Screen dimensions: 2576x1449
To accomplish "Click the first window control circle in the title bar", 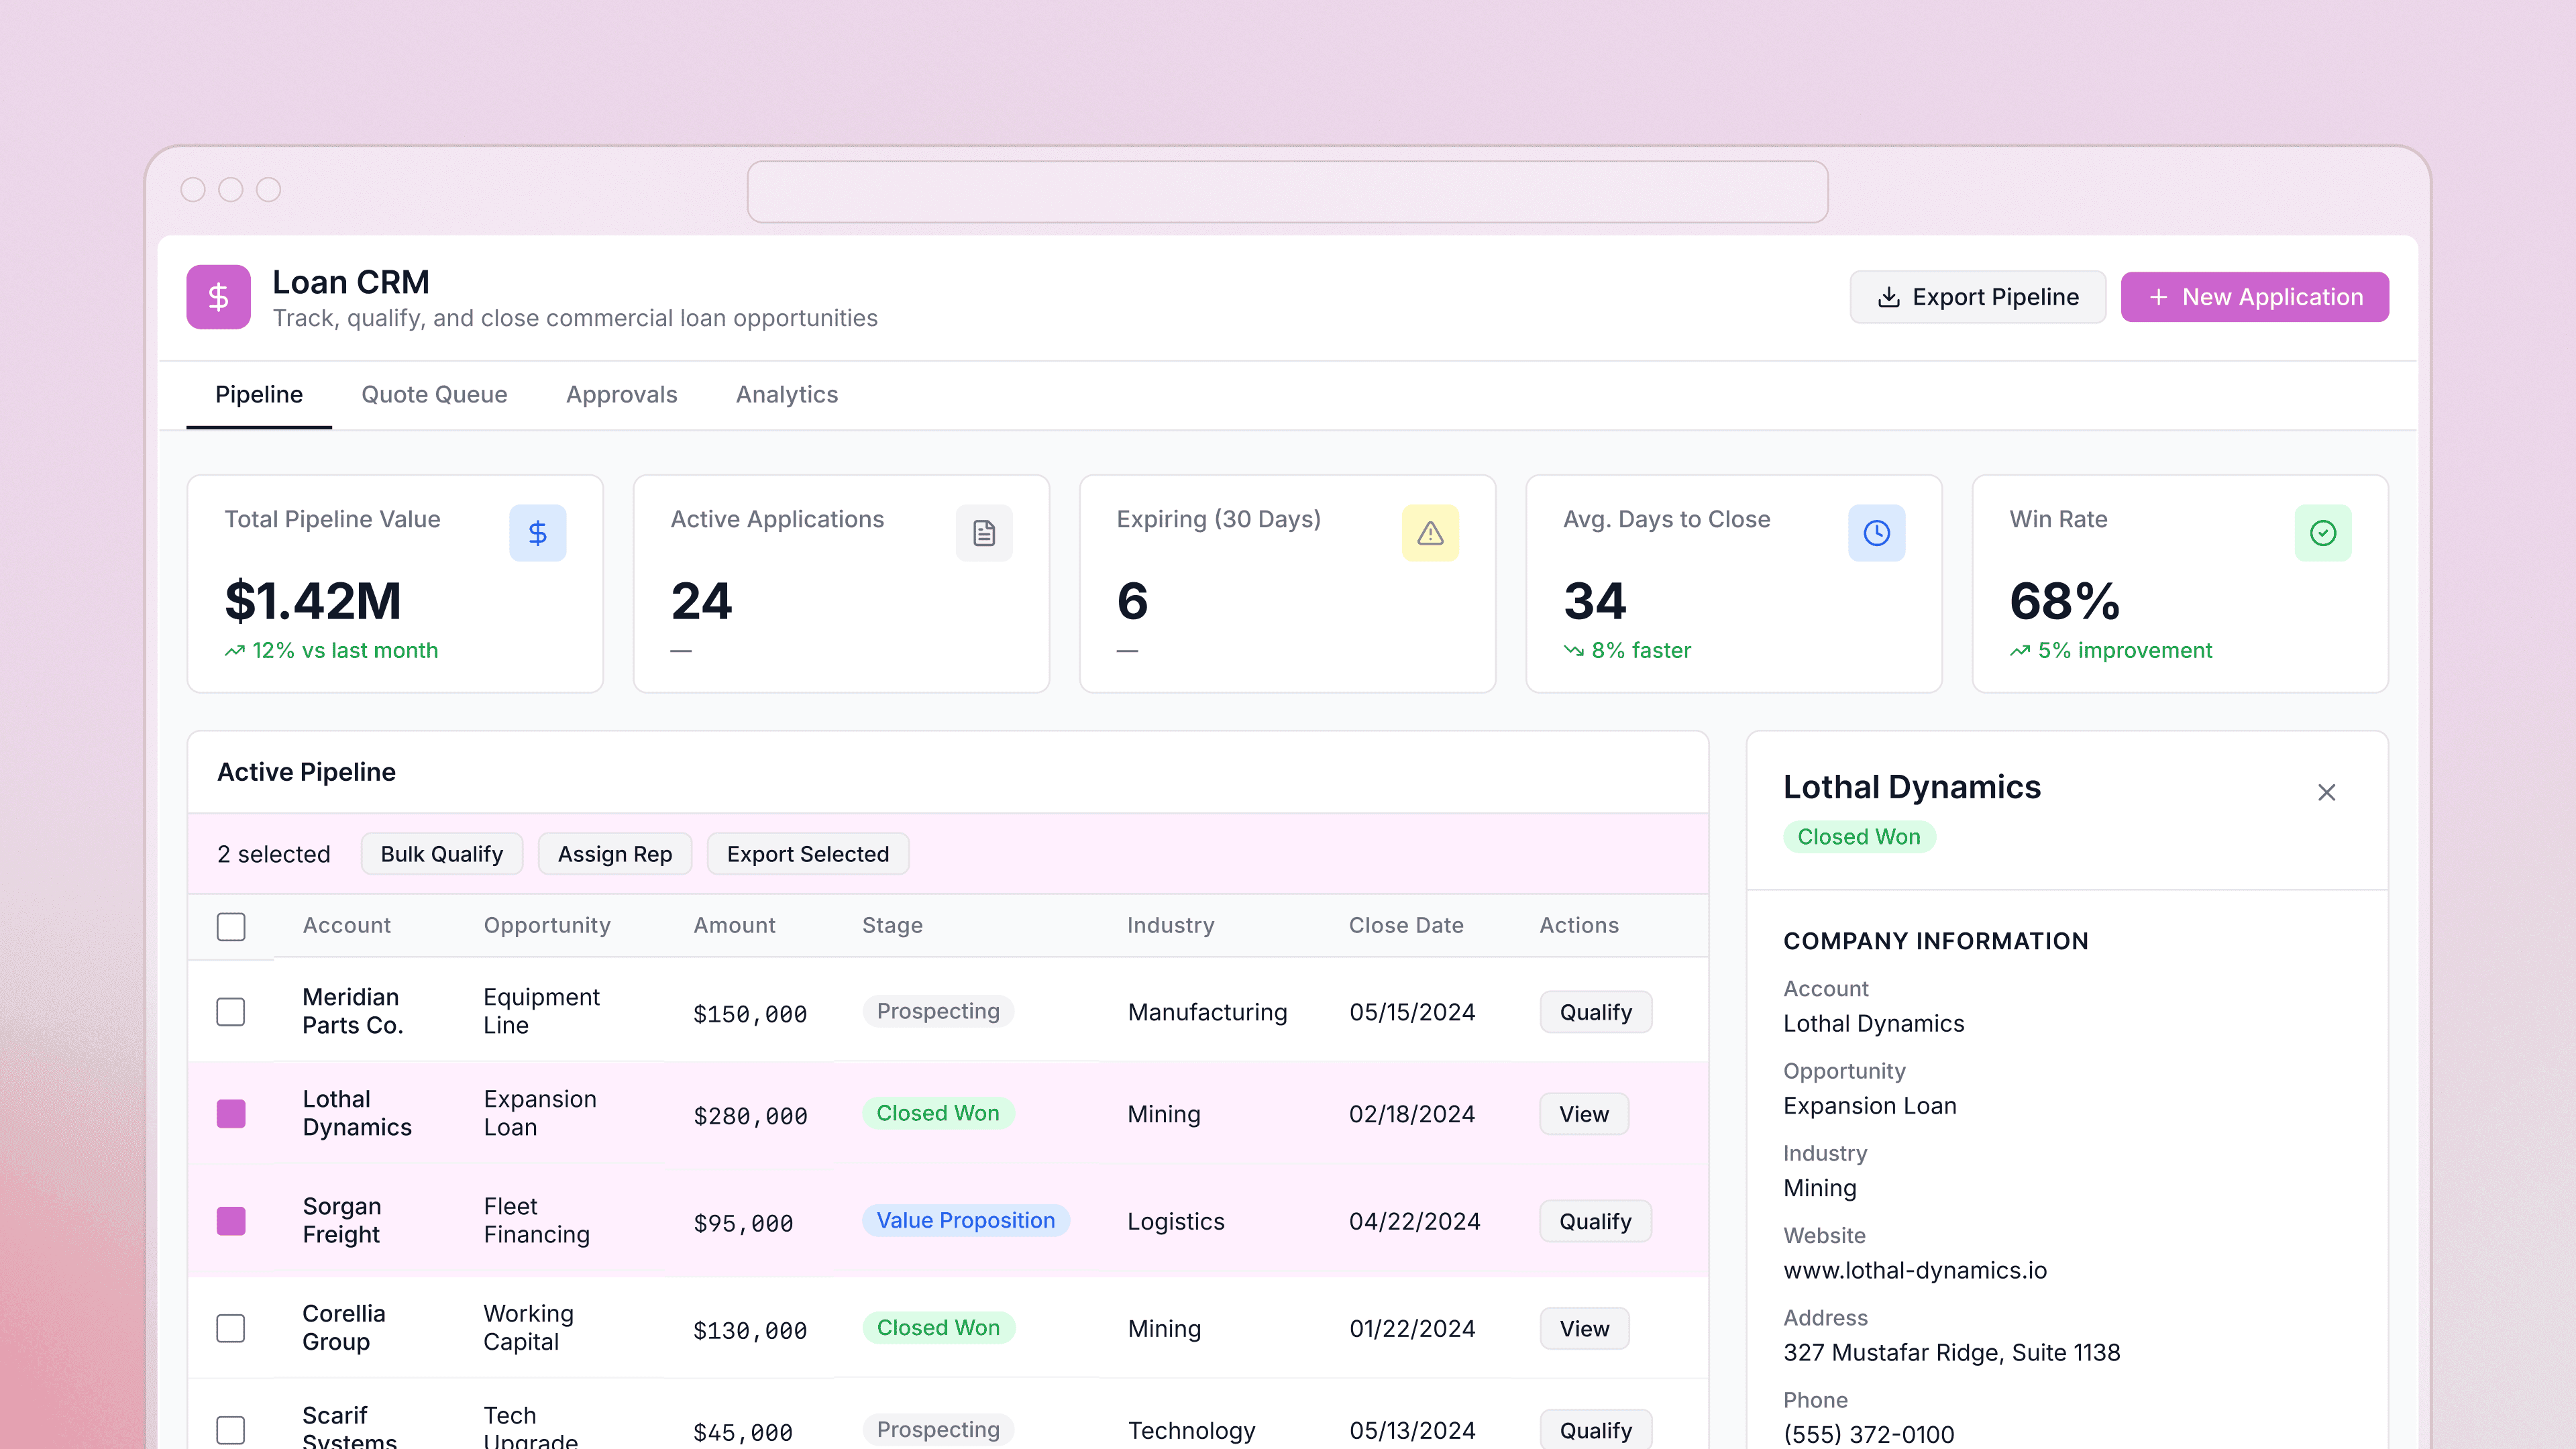I will (193, 190).
